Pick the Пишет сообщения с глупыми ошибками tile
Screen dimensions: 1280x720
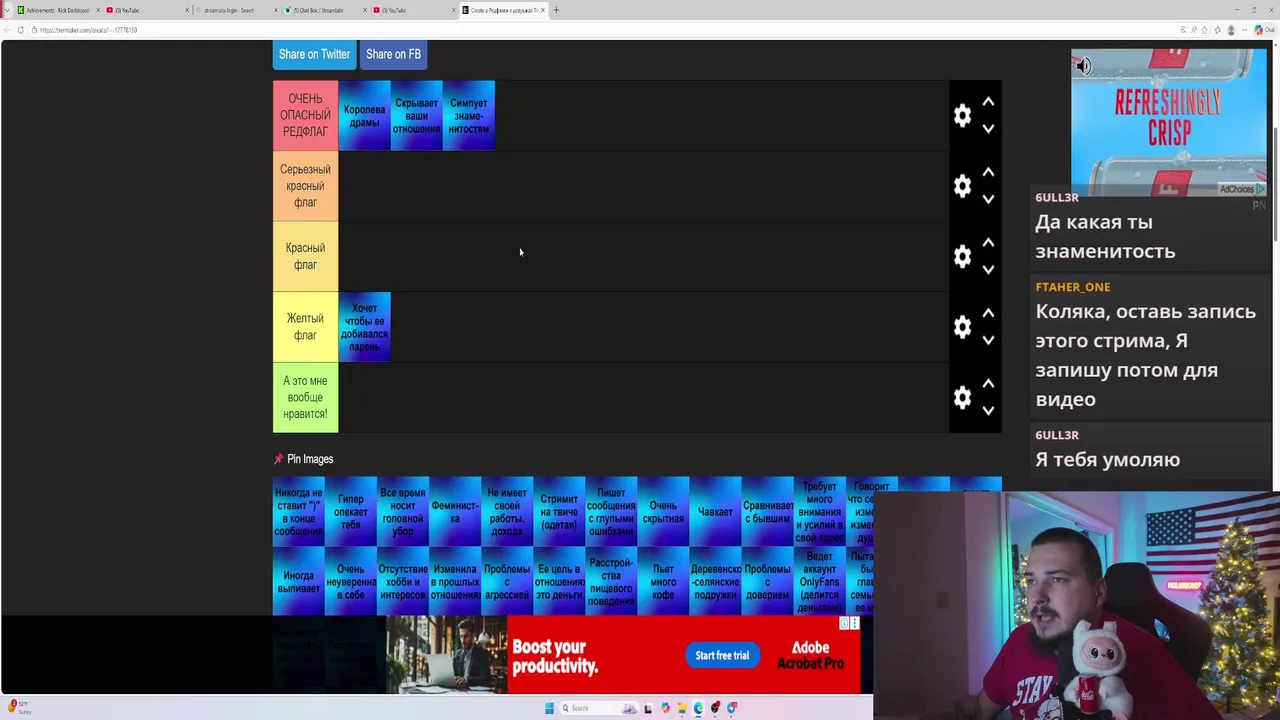(x=611, y=512)
